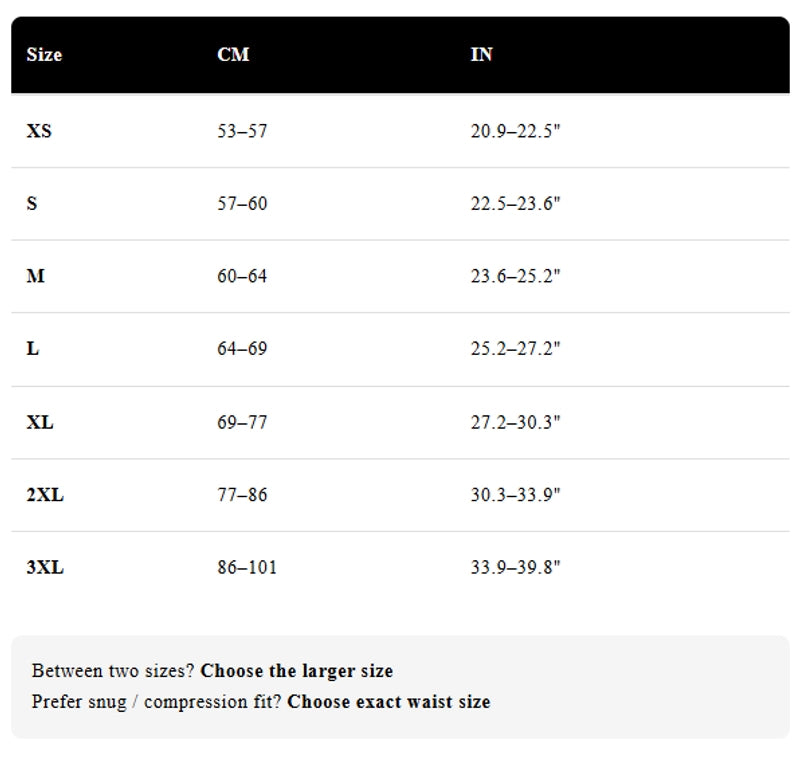Click the IN column header
The width and height of the screenshot is (800, 764).
[481, 55]
